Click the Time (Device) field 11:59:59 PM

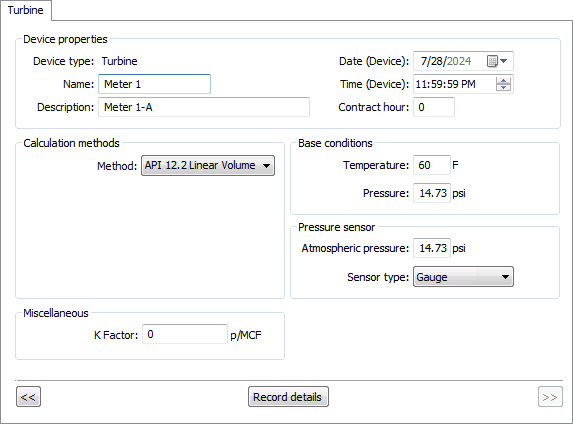point(463,84)
